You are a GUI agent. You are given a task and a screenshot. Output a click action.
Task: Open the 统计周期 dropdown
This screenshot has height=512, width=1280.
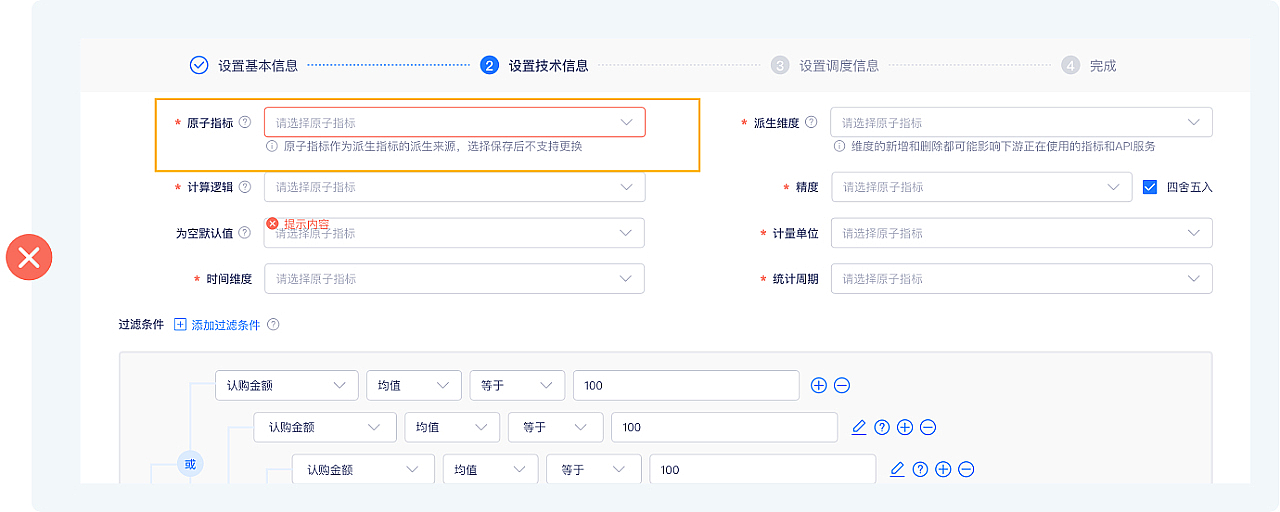point(1021,279)
